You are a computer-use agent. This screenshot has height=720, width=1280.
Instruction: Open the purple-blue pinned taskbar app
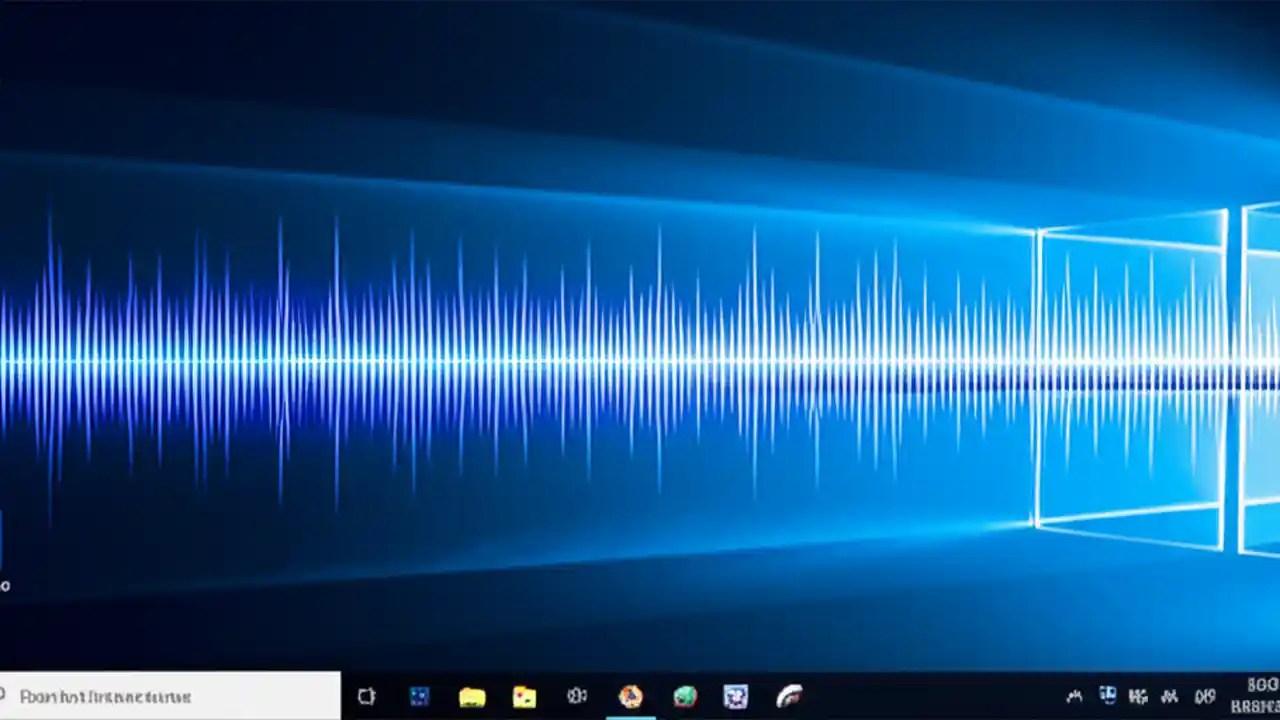click(x=737, y=695)
